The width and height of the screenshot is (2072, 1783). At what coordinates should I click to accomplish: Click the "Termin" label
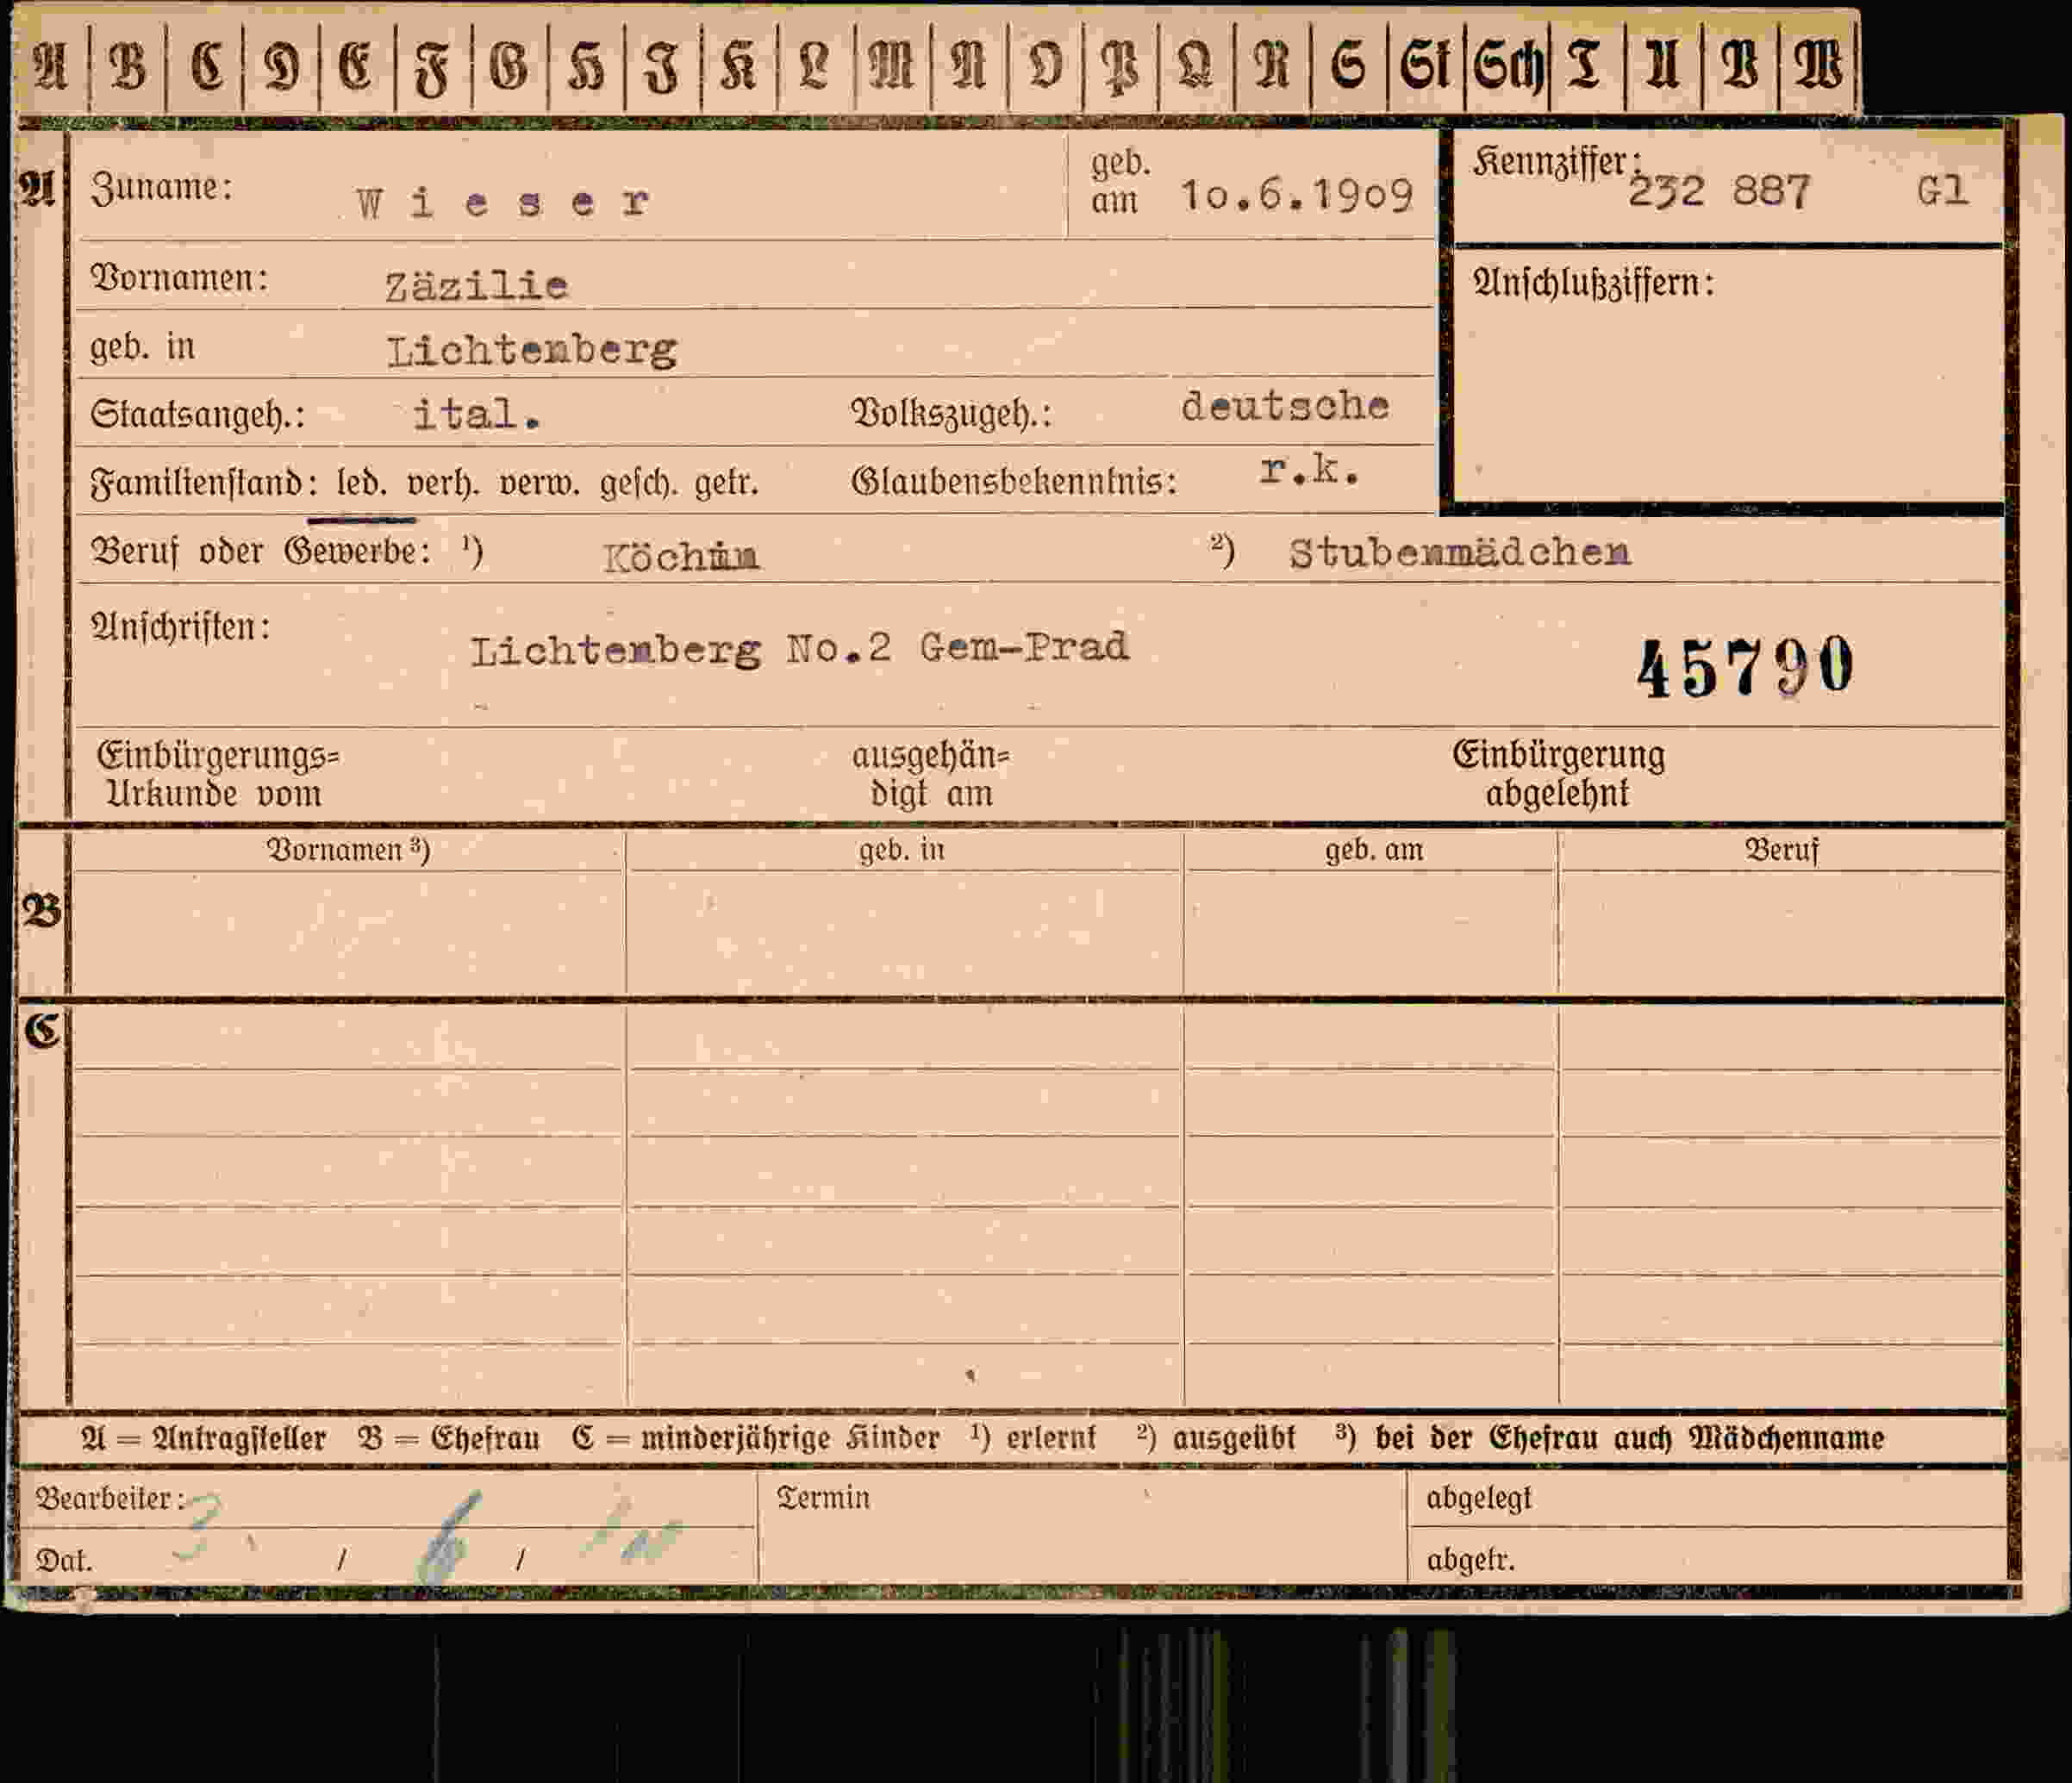[823, 1497]
